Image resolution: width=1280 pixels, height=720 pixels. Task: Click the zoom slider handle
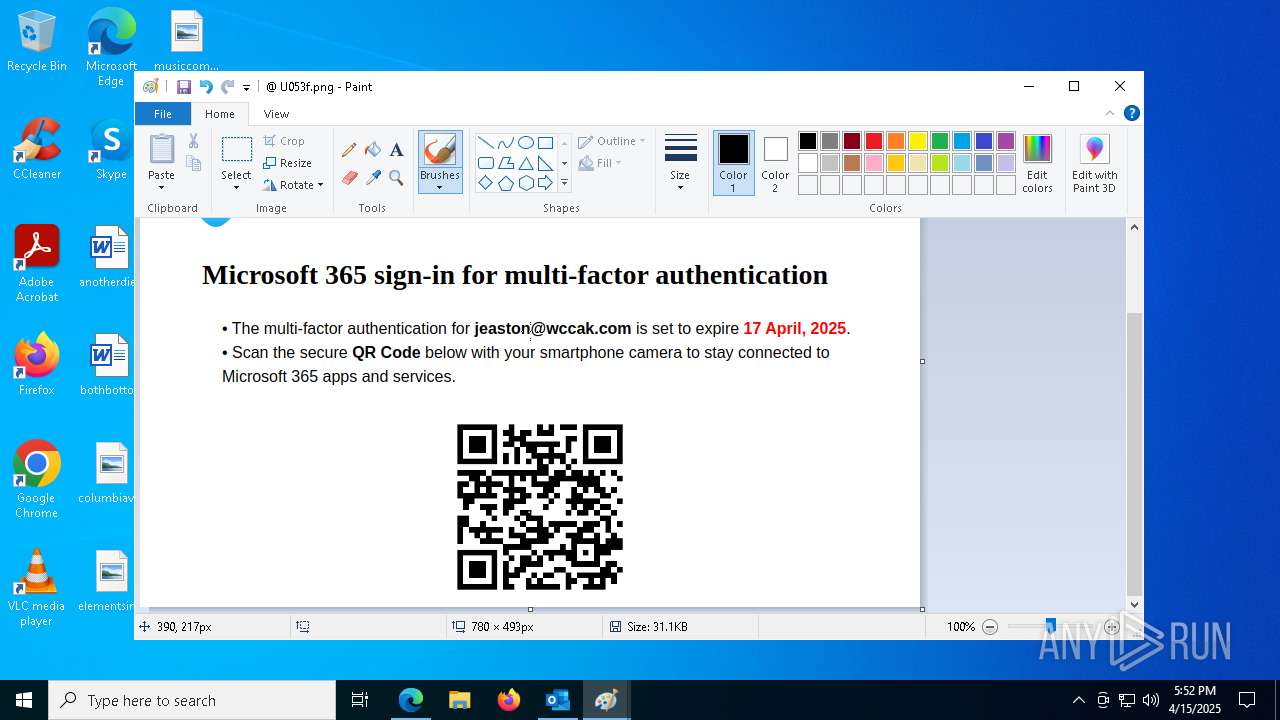pos(1050,626)
